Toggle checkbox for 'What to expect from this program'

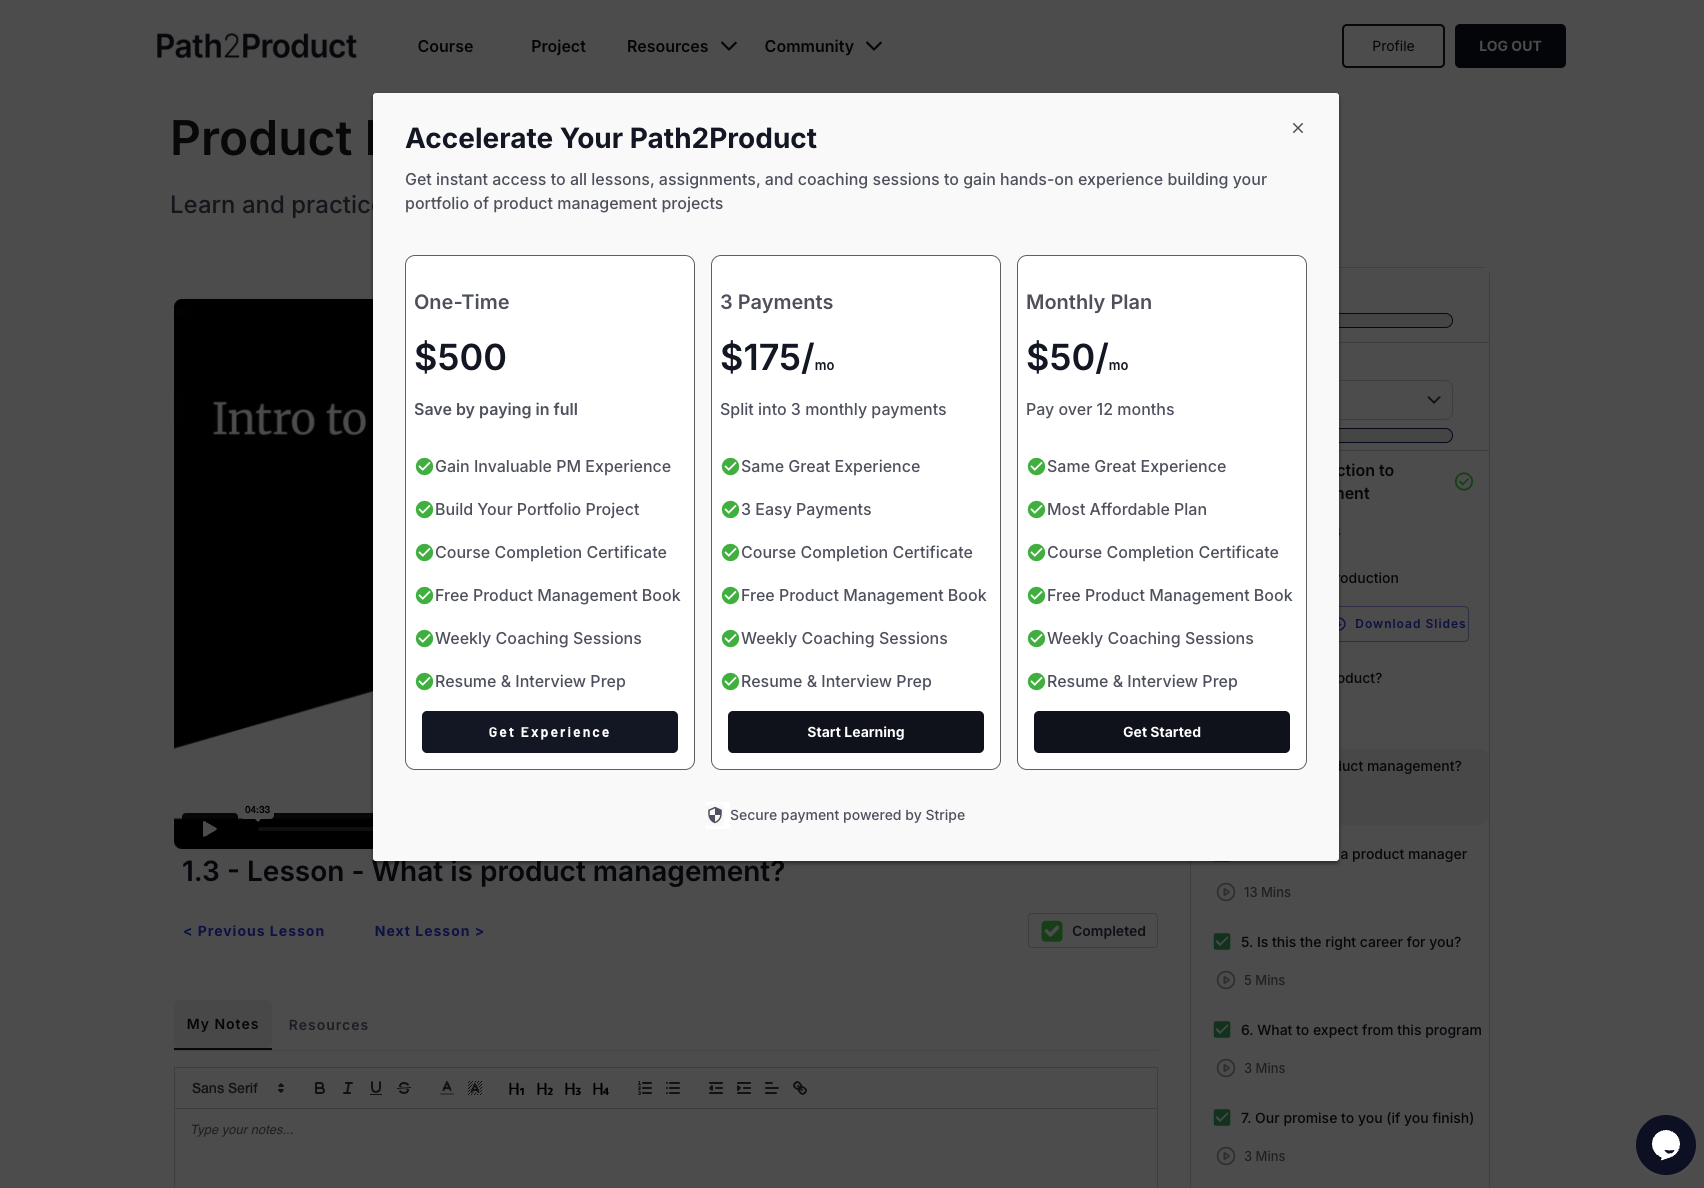[x=1222, y=1030]
